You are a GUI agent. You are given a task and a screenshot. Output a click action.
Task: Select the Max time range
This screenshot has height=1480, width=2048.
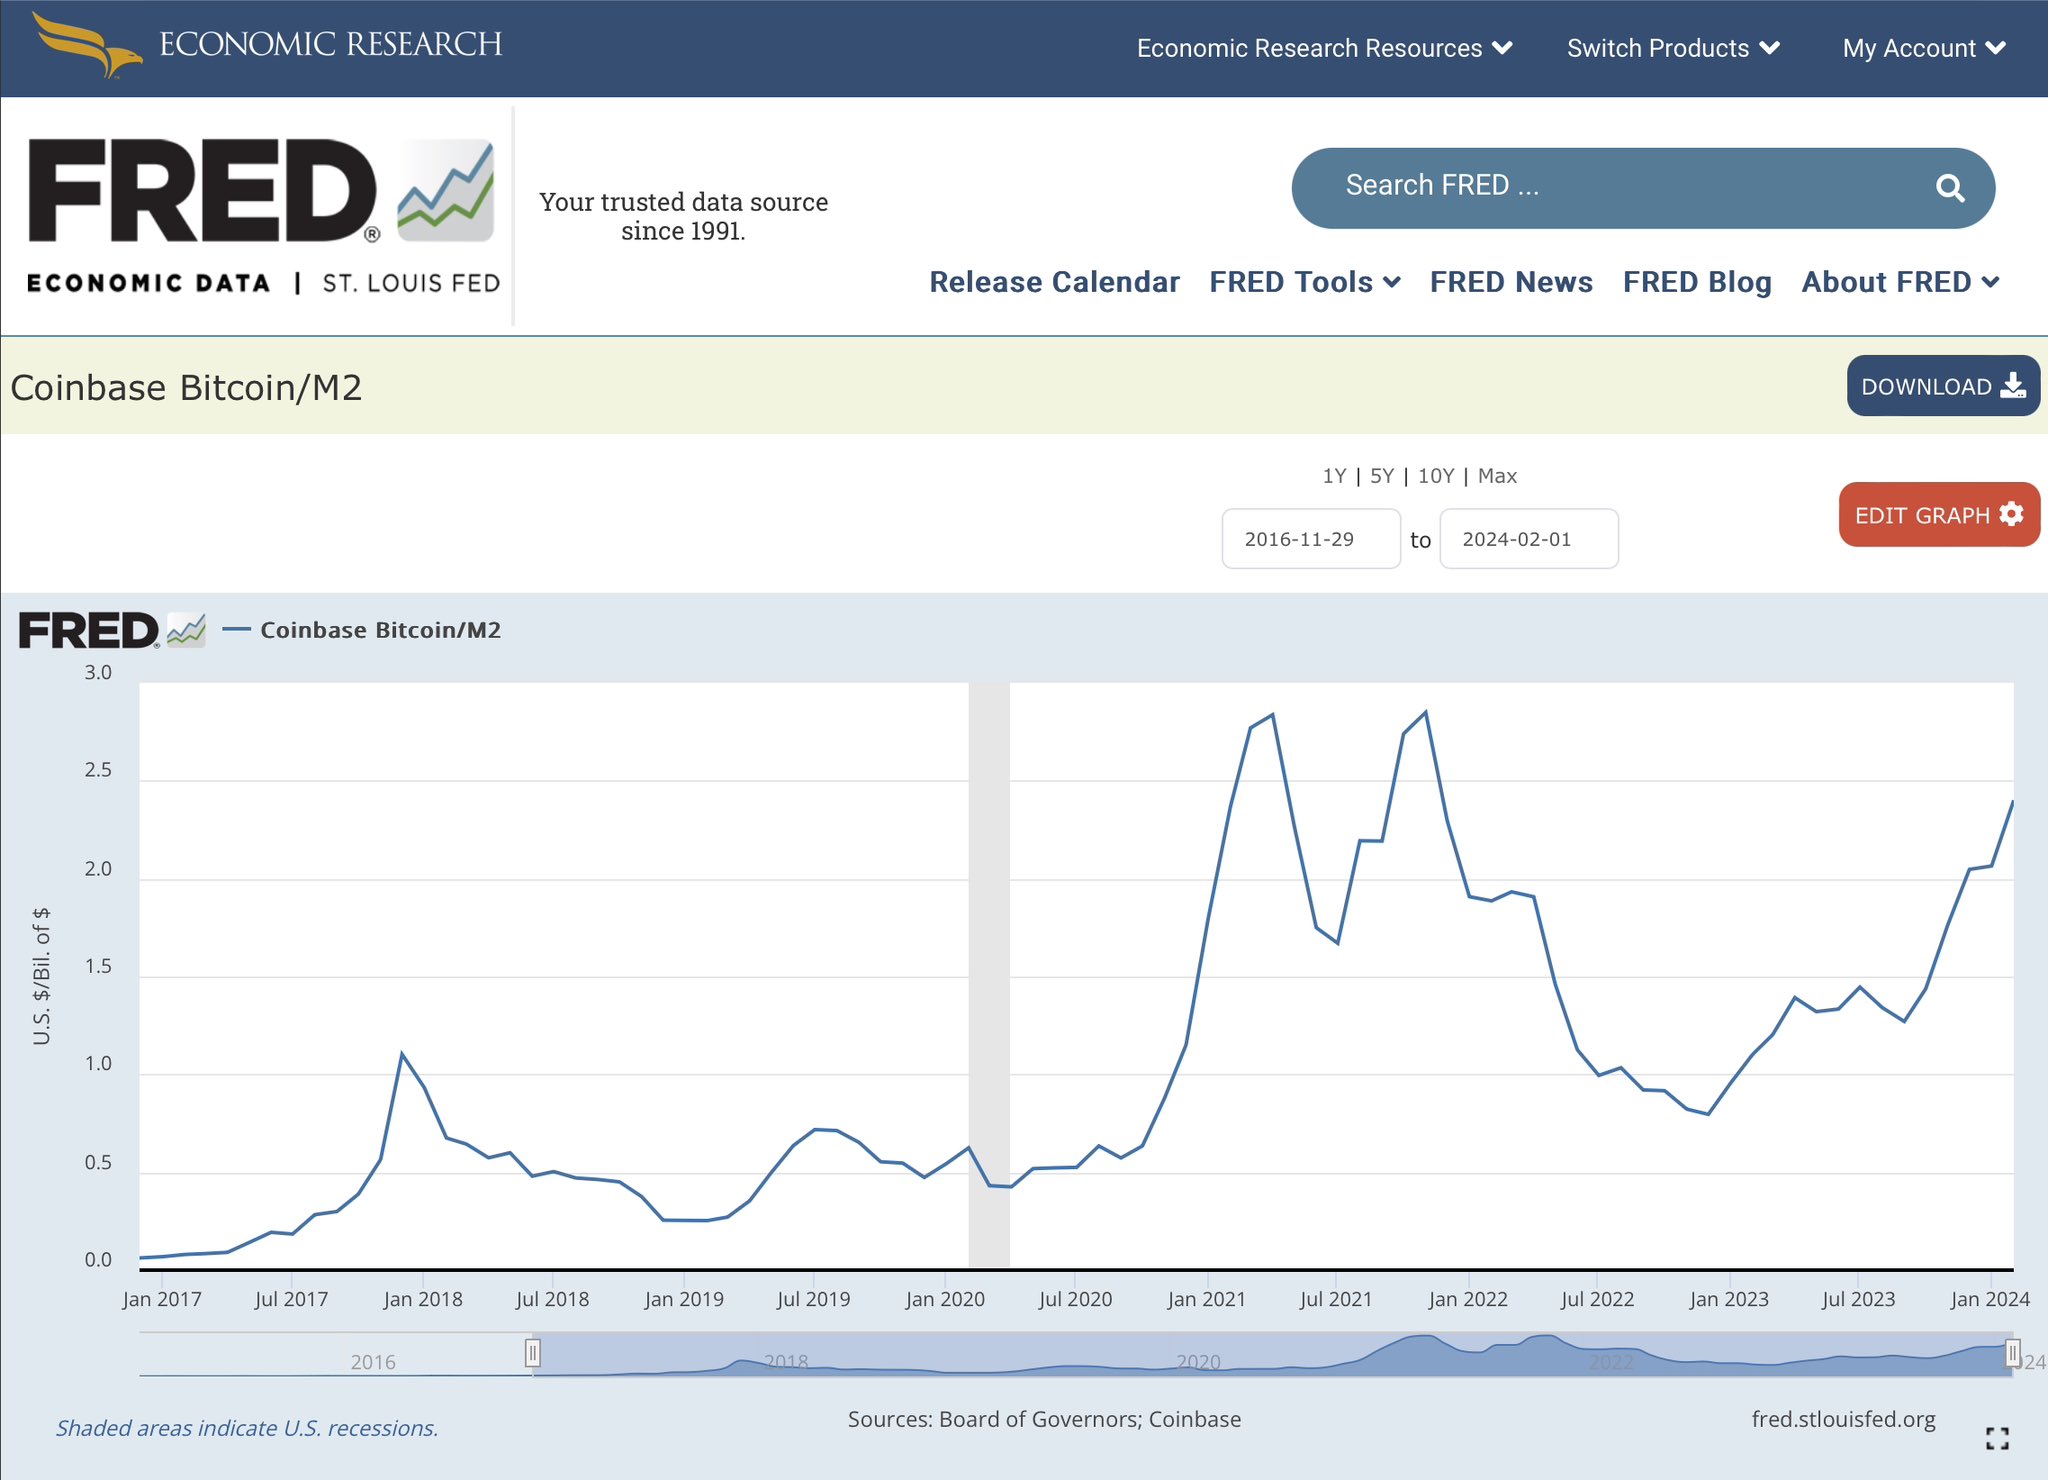1497,476
